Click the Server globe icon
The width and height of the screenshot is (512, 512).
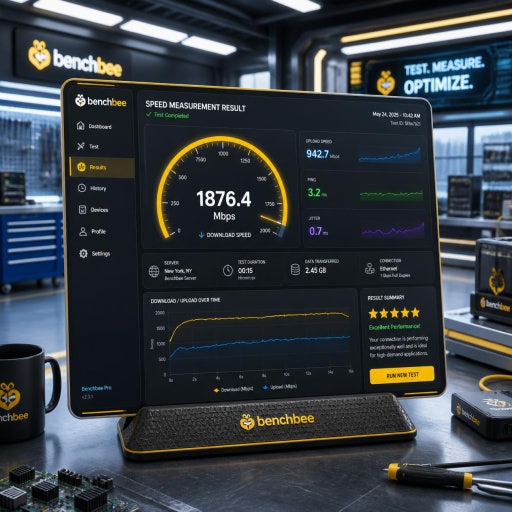click(x=154, y=271)
